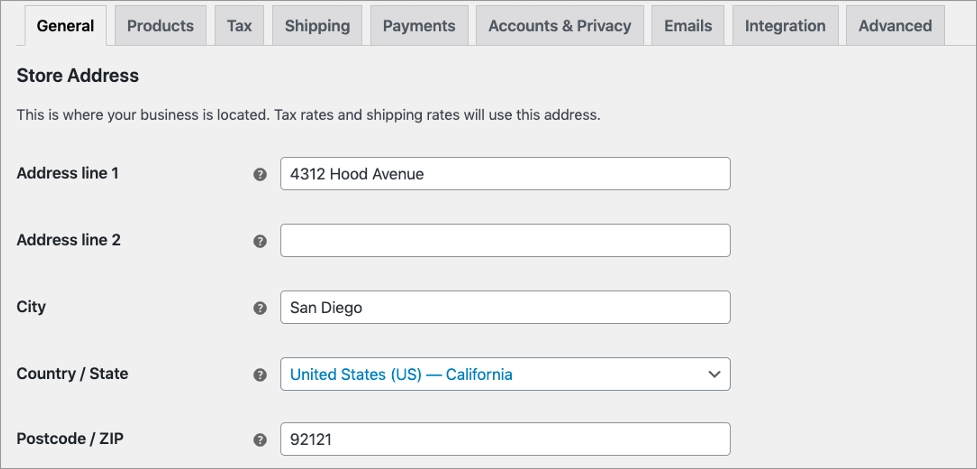Click the Address line 1 input field

pos(504,174)
